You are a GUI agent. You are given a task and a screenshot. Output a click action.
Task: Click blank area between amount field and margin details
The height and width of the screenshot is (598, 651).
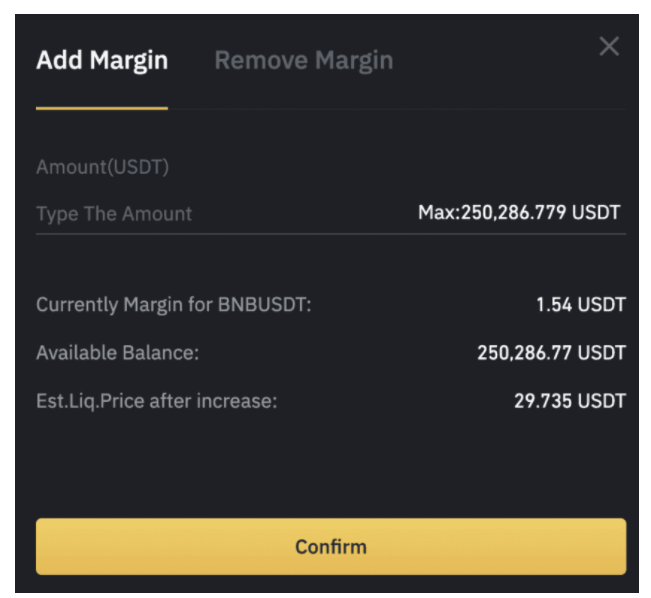pos(330,265)
